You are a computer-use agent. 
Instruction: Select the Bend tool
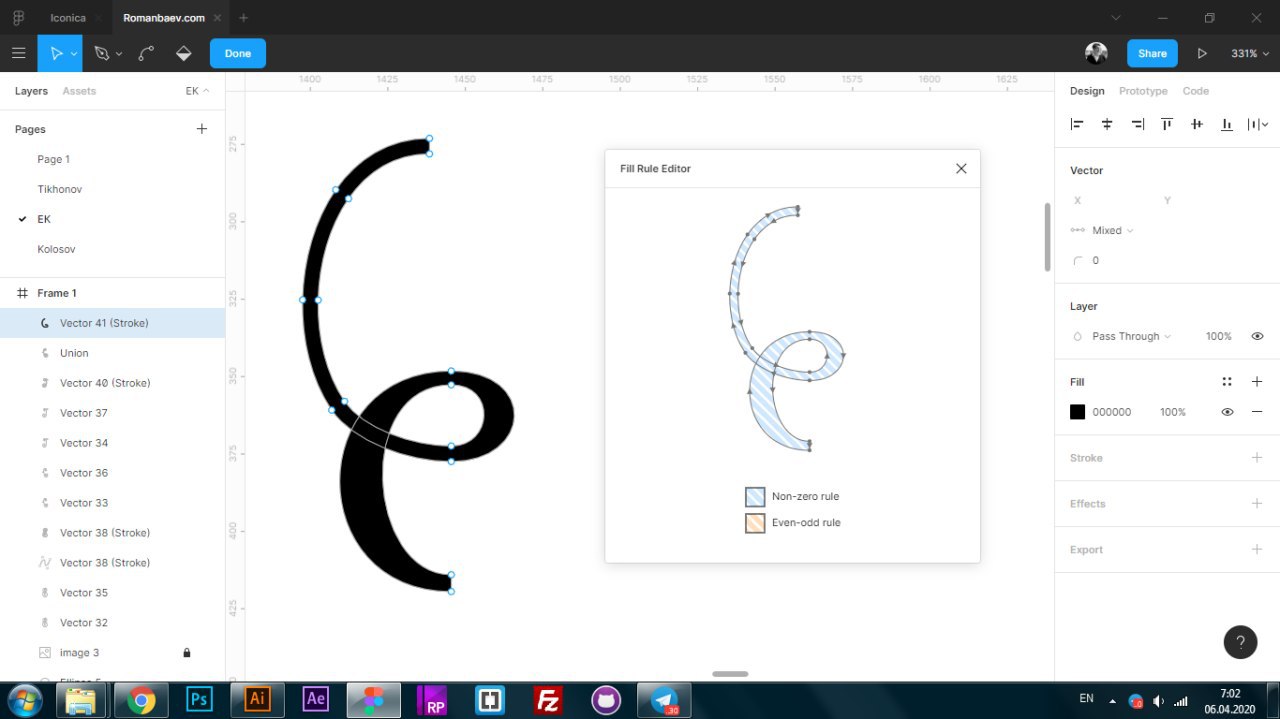[x=146, y=53]
